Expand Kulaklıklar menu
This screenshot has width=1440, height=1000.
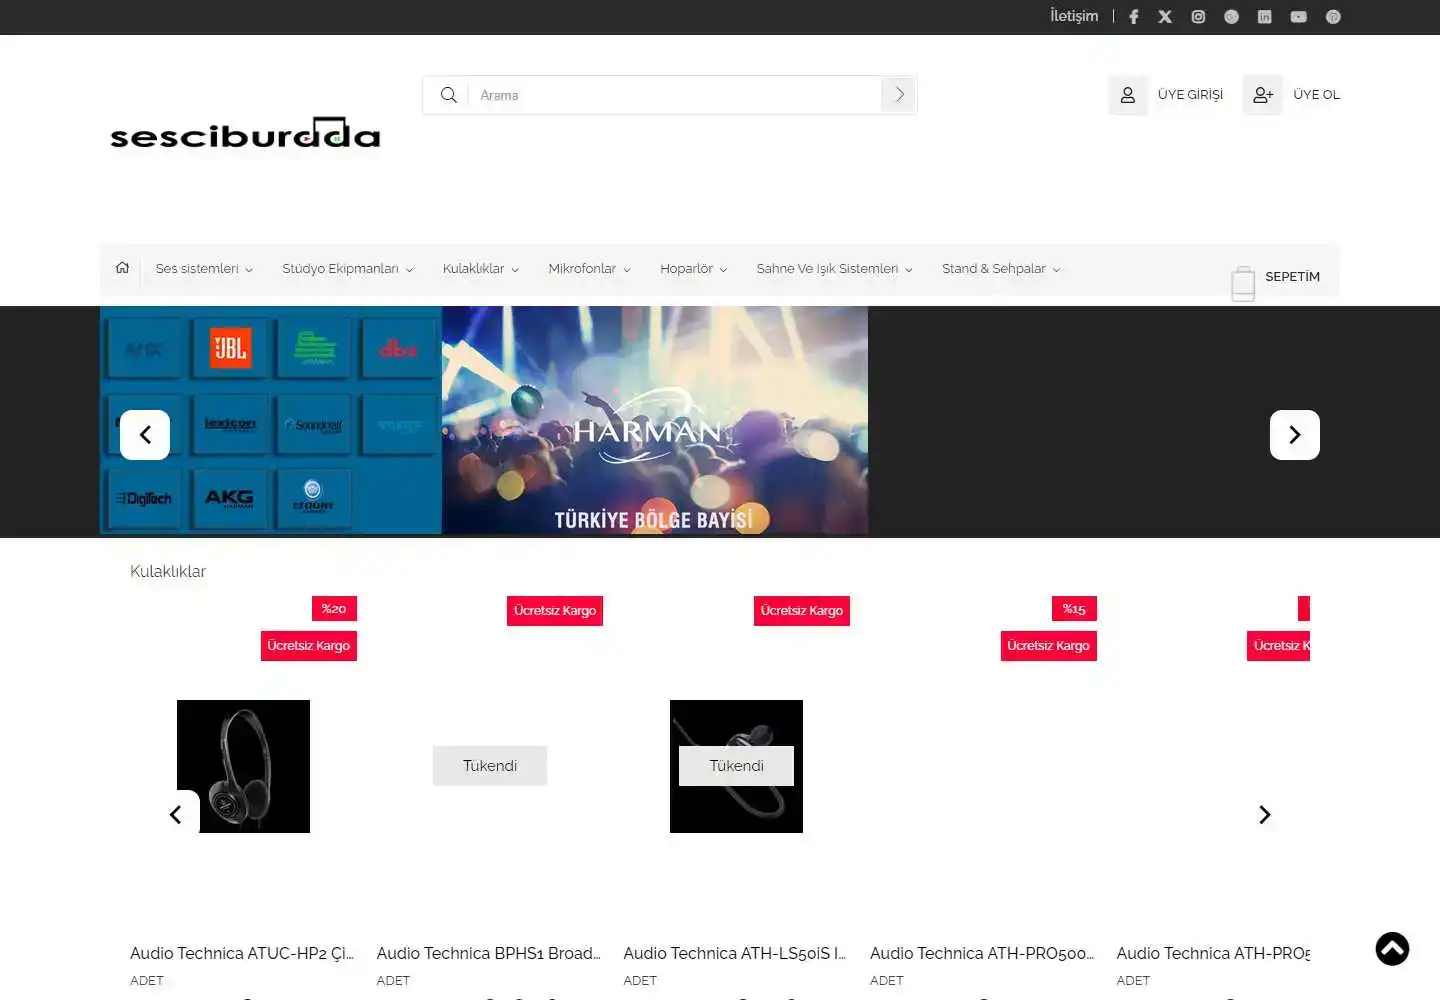(x=481, y=269)
